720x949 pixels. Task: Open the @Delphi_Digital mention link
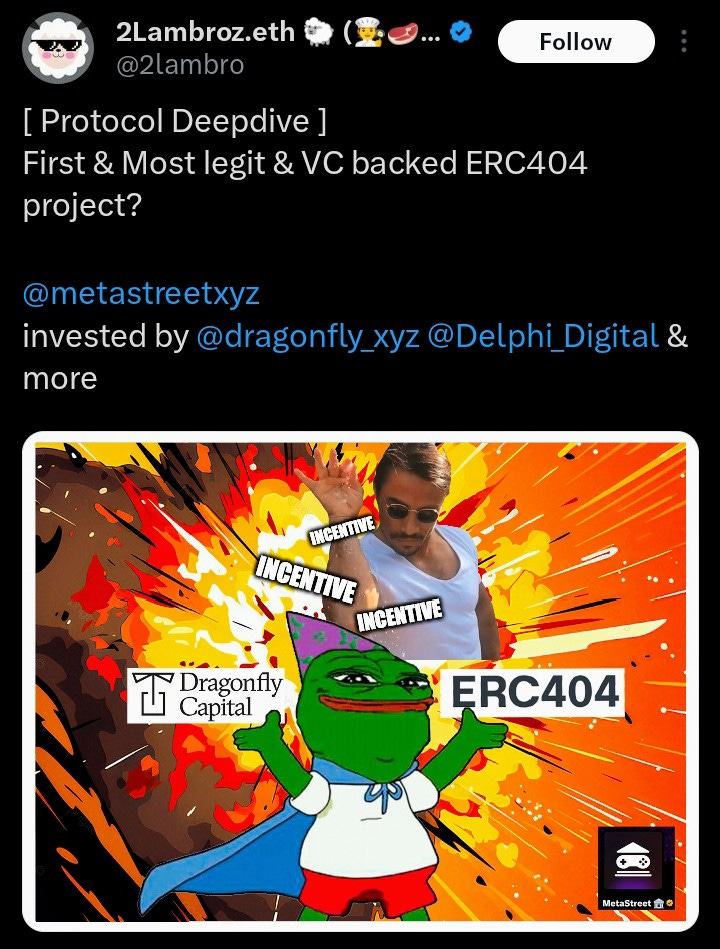pos(543,337)
